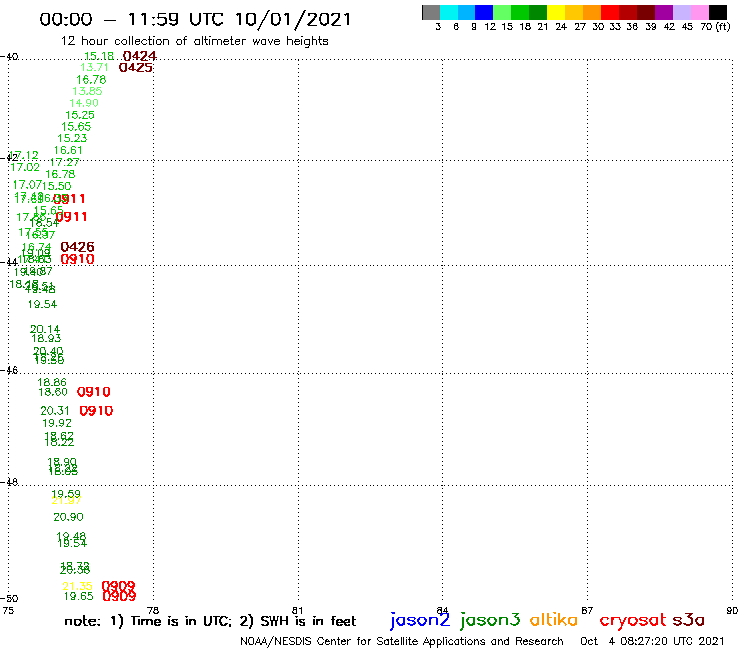Click the jason2 satellite legend label

(x=420, y=621)
